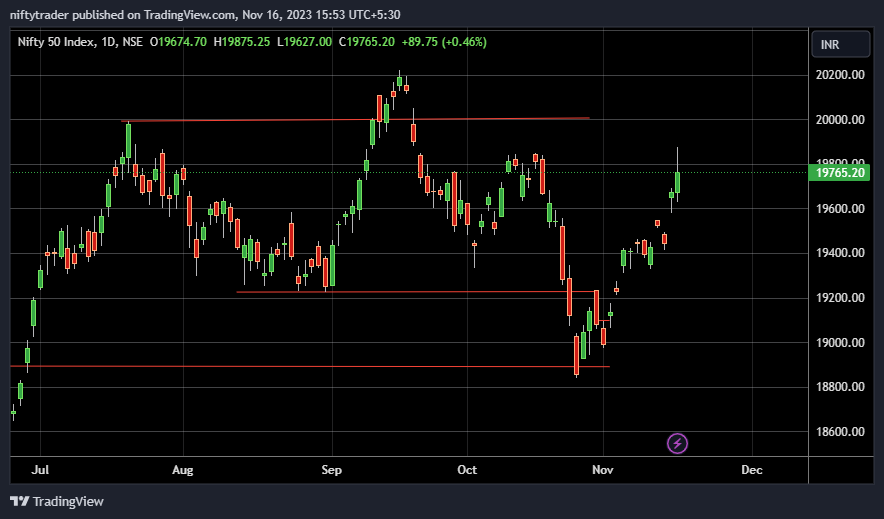
Task: Click the Nov label on time axis
Action: (x=603, y=469)
